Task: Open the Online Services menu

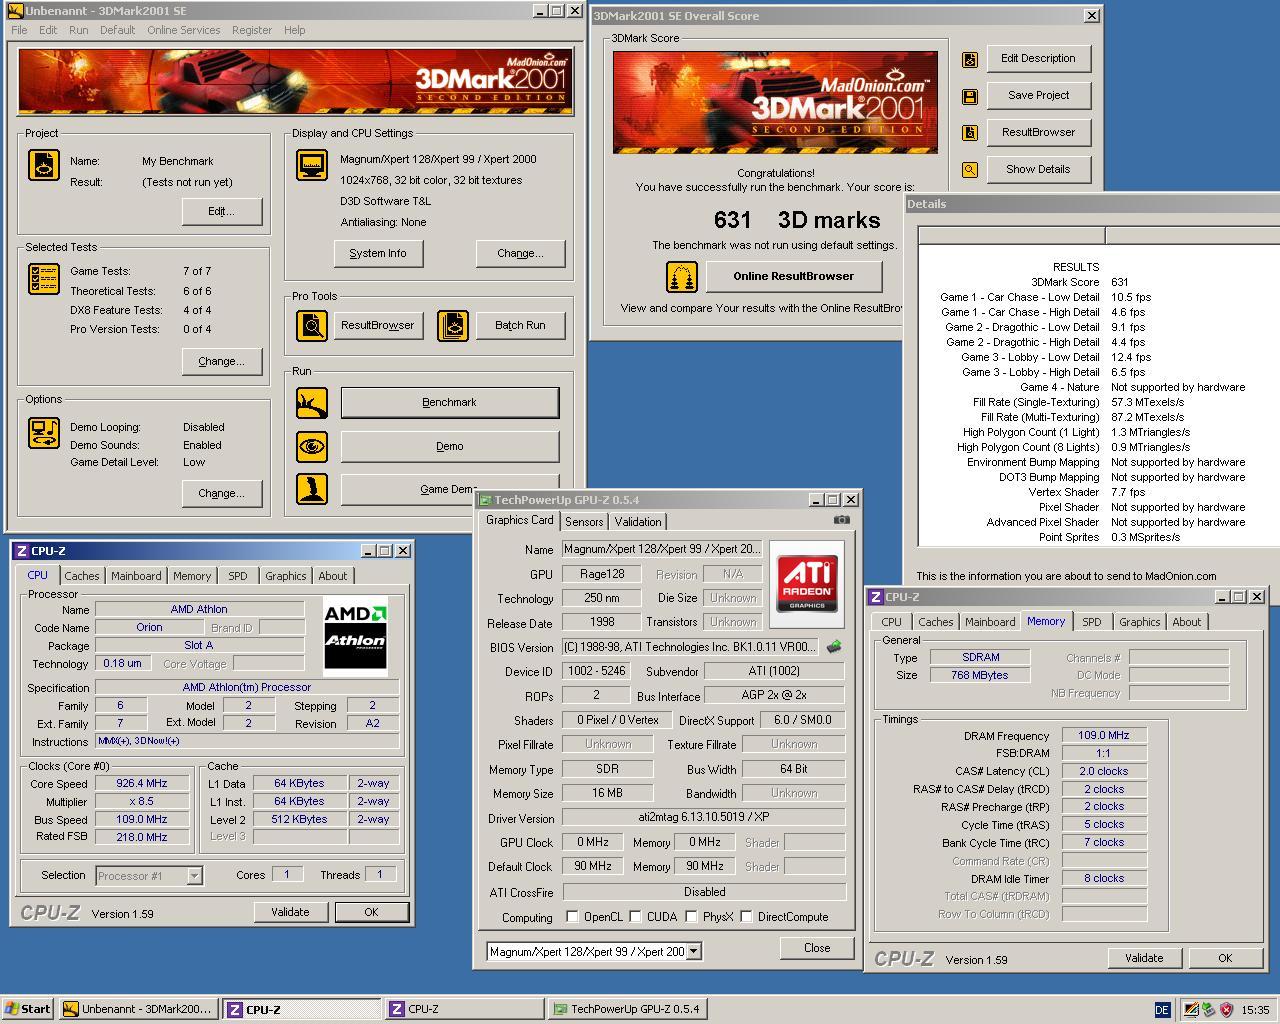Action: click(183, 30)
